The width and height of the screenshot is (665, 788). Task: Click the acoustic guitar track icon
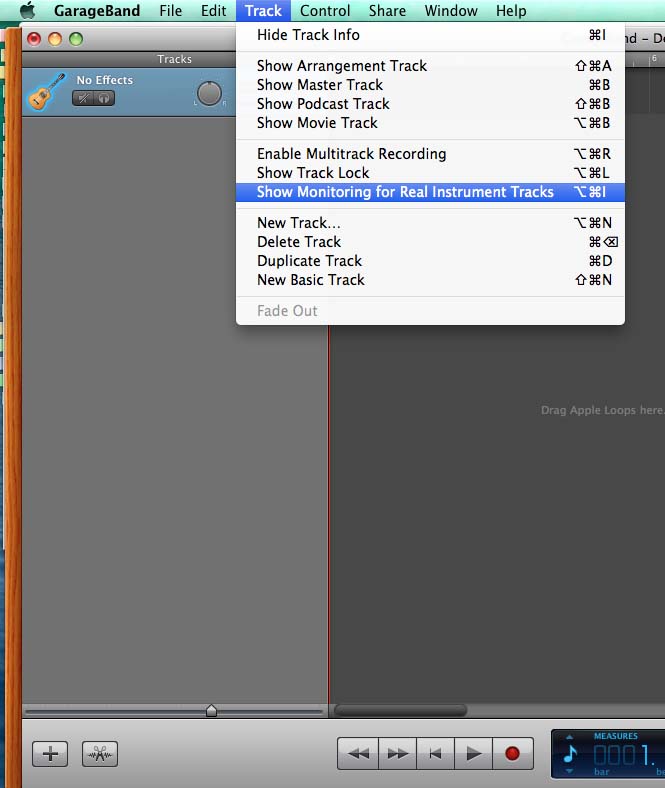tap(47, 92)
